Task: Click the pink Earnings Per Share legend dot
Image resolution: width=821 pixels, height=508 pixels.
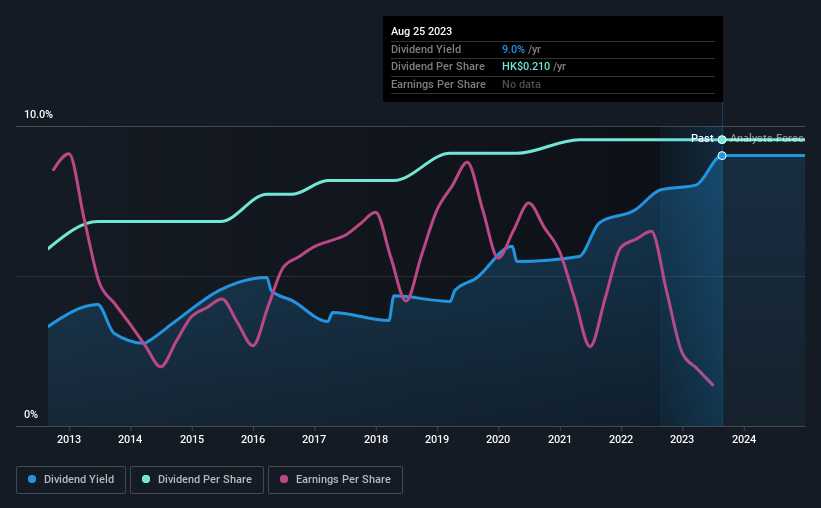Action: tap(284, 479)
